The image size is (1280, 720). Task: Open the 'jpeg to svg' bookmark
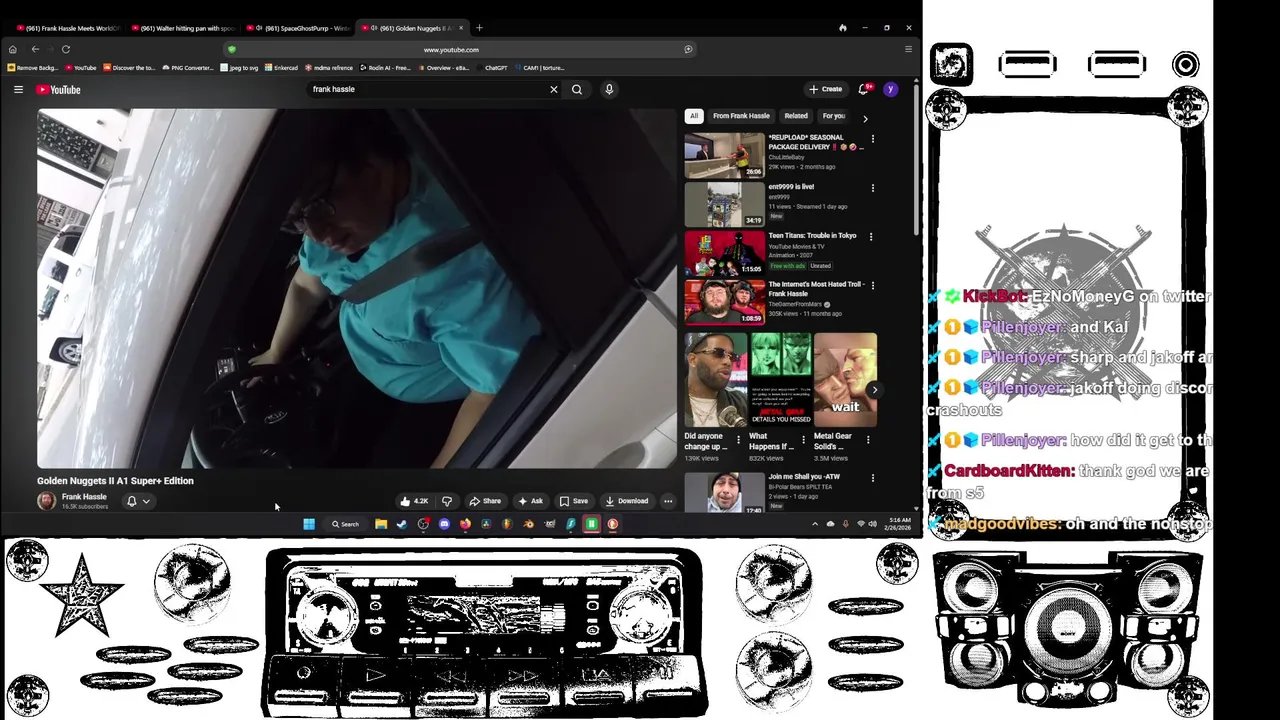pos(240,68)
